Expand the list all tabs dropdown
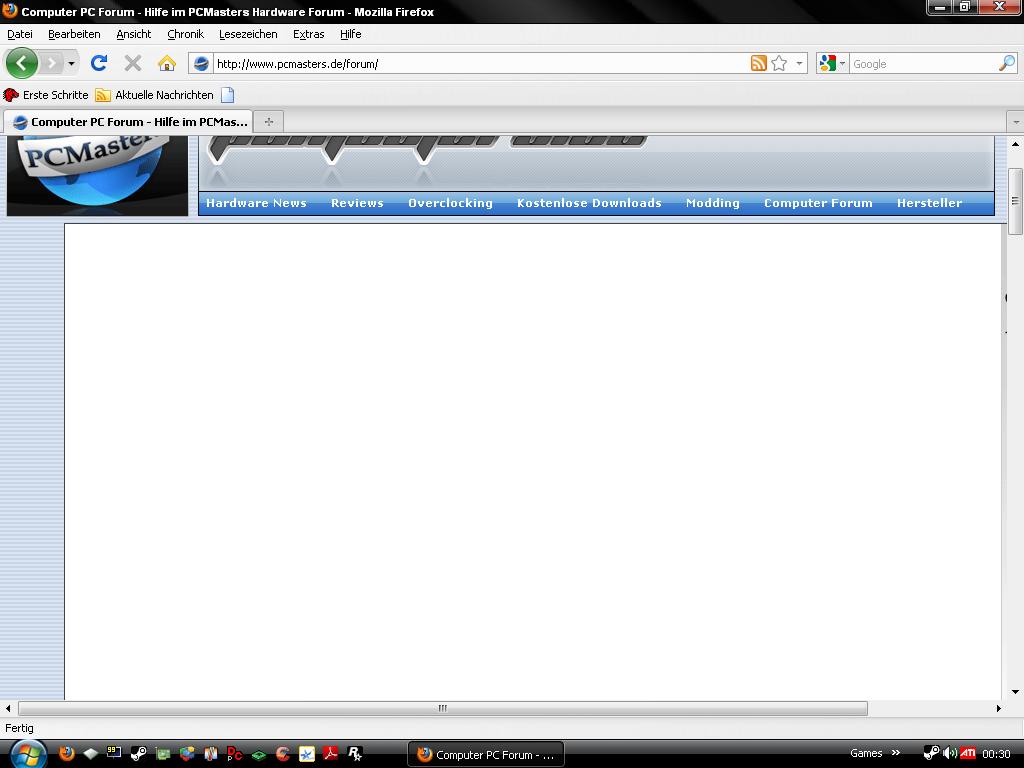Viewport: 1024px width, 768px height. pyautogui.click(x=1015, y=121)
